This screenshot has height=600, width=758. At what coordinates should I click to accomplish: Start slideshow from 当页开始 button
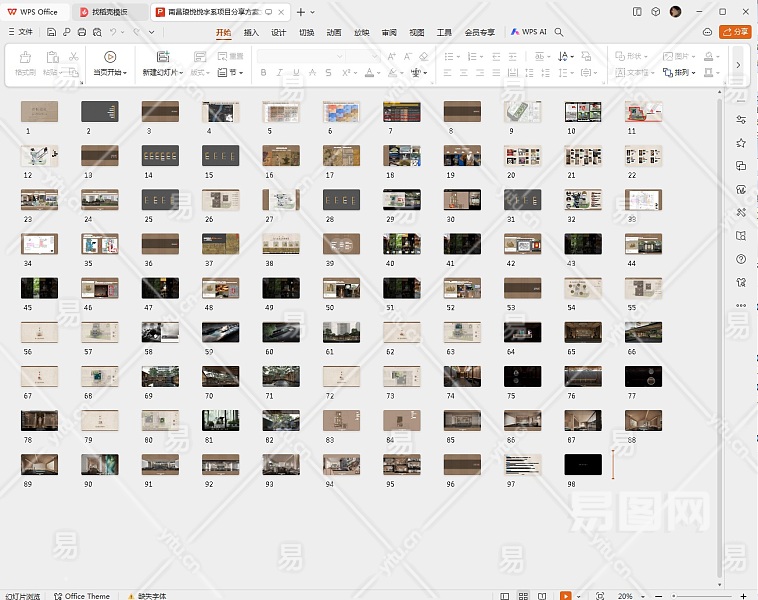(110, 64)
